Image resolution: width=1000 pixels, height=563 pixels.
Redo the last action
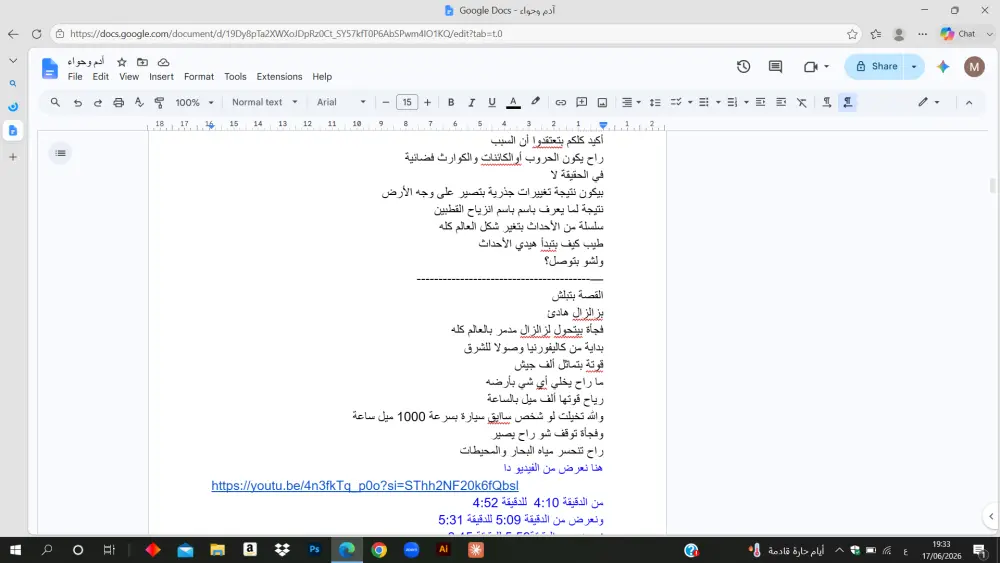(x=98, y=102)
